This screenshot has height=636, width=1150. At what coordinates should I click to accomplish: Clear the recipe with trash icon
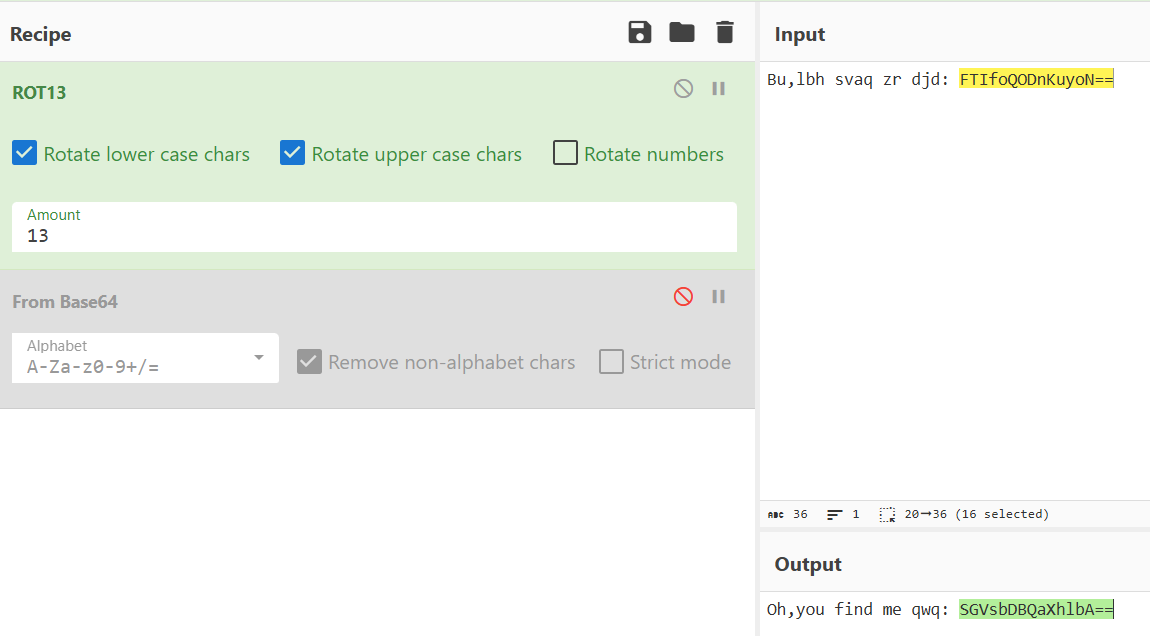click(x=725, y=33)
